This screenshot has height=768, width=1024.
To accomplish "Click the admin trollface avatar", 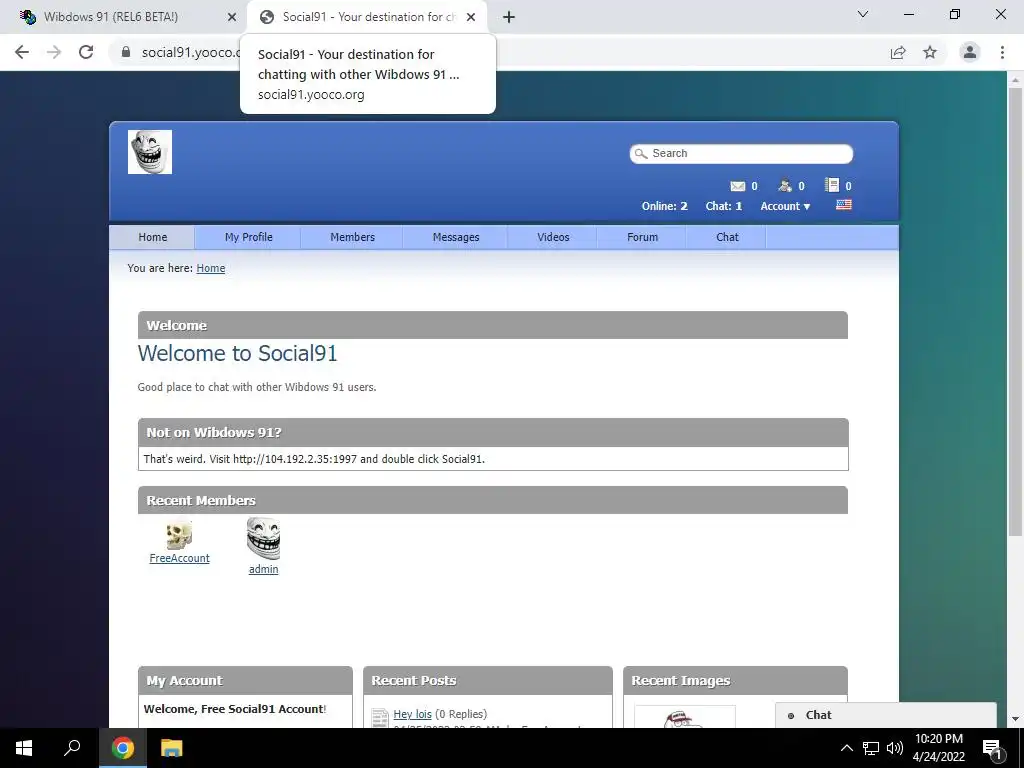I will pos(263,539).
